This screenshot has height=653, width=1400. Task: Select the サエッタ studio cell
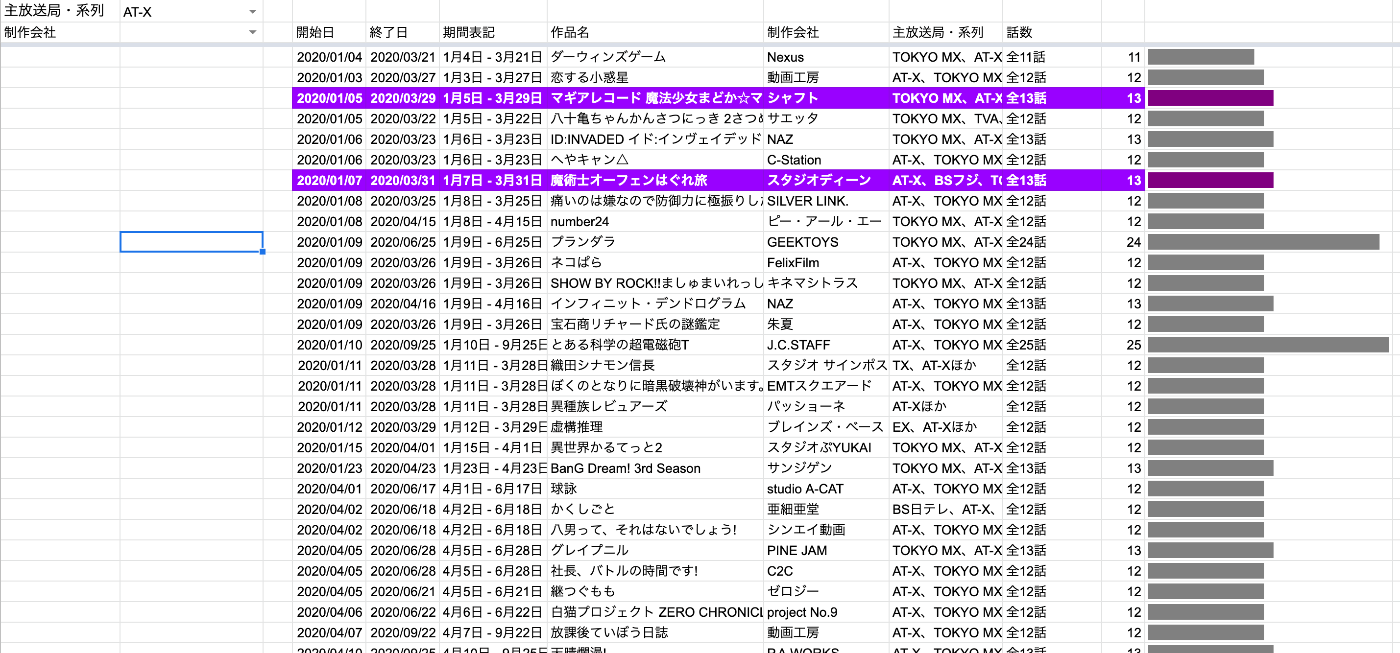click(x=826, y=118)
